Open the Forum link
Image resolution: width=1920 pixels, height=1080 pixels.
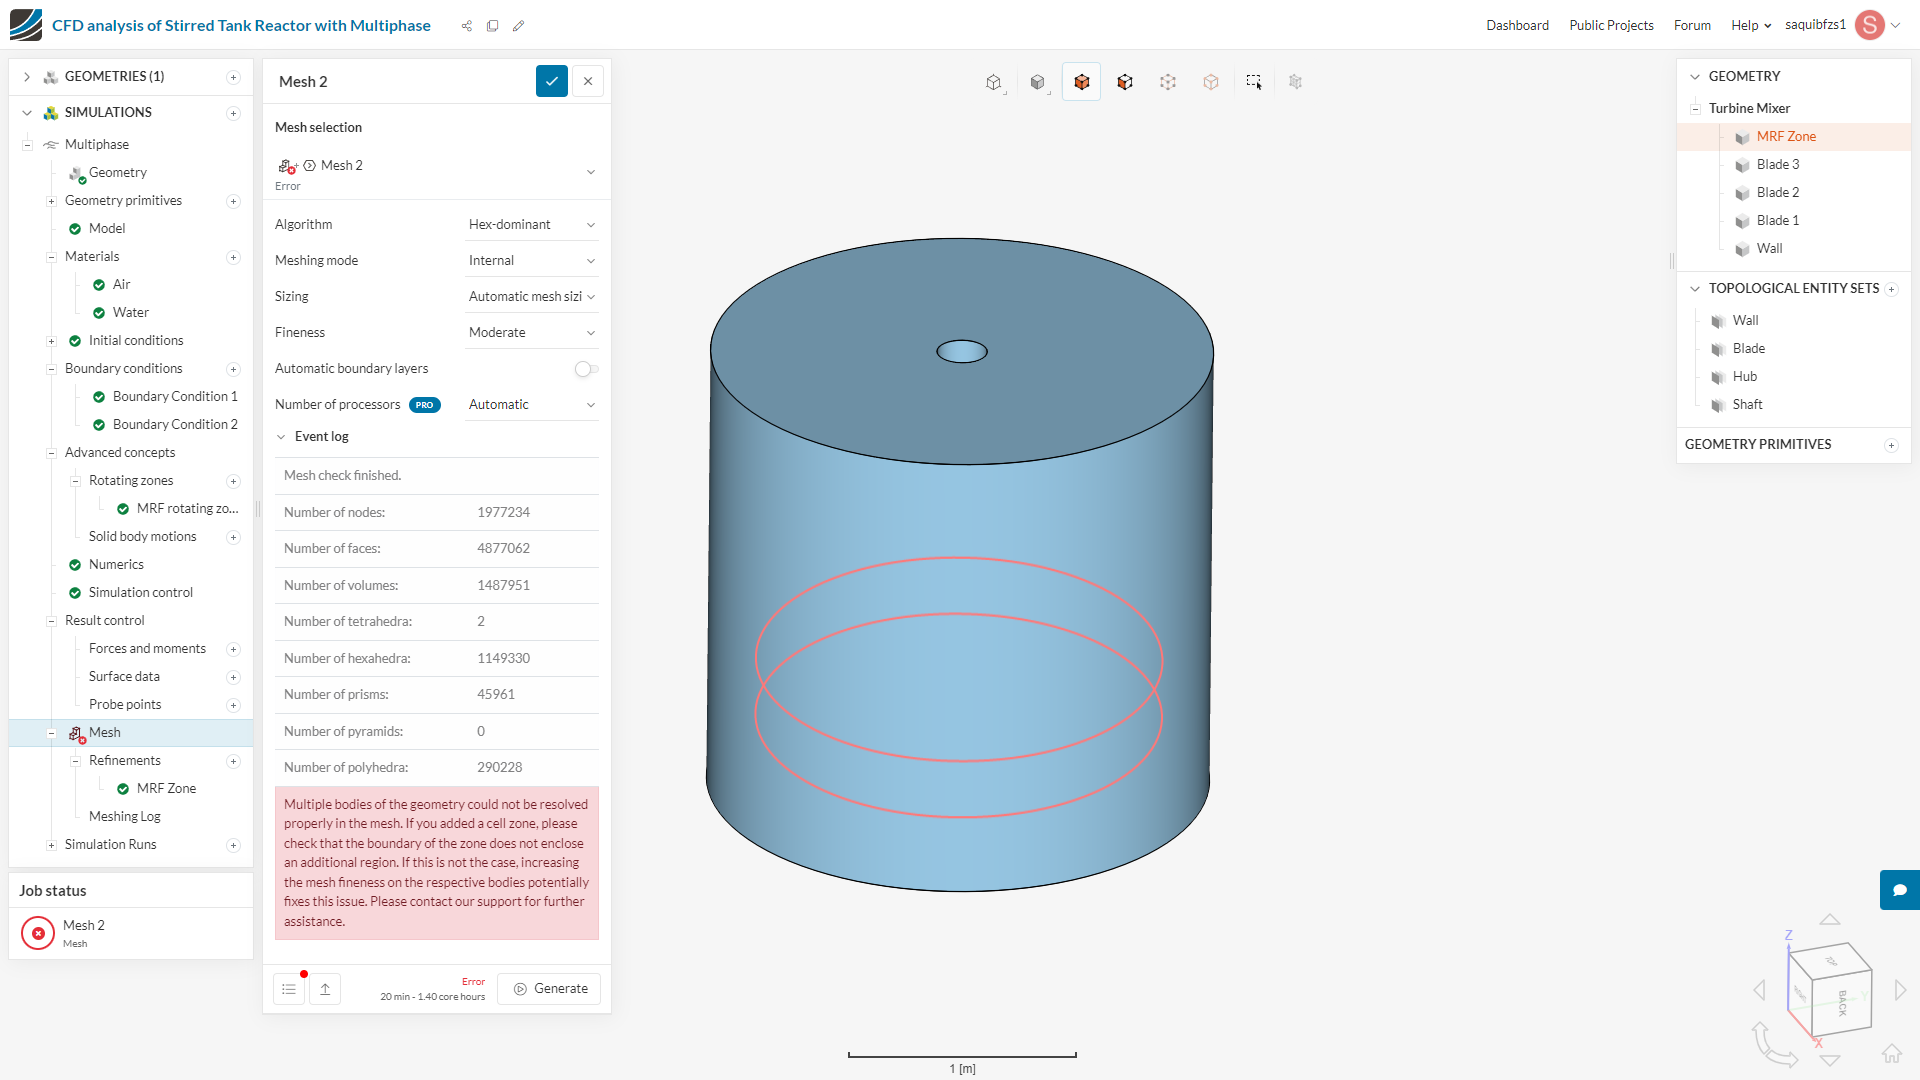click(1692, 25)
